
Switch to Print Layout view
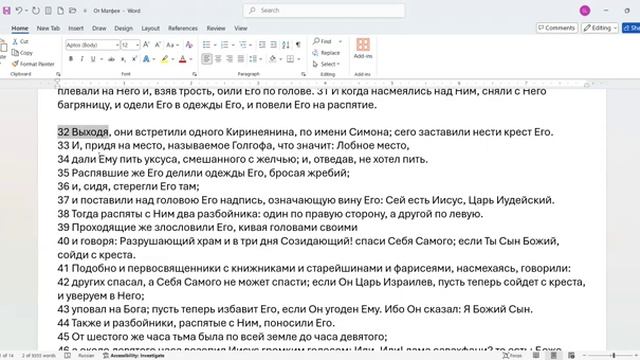553,356
